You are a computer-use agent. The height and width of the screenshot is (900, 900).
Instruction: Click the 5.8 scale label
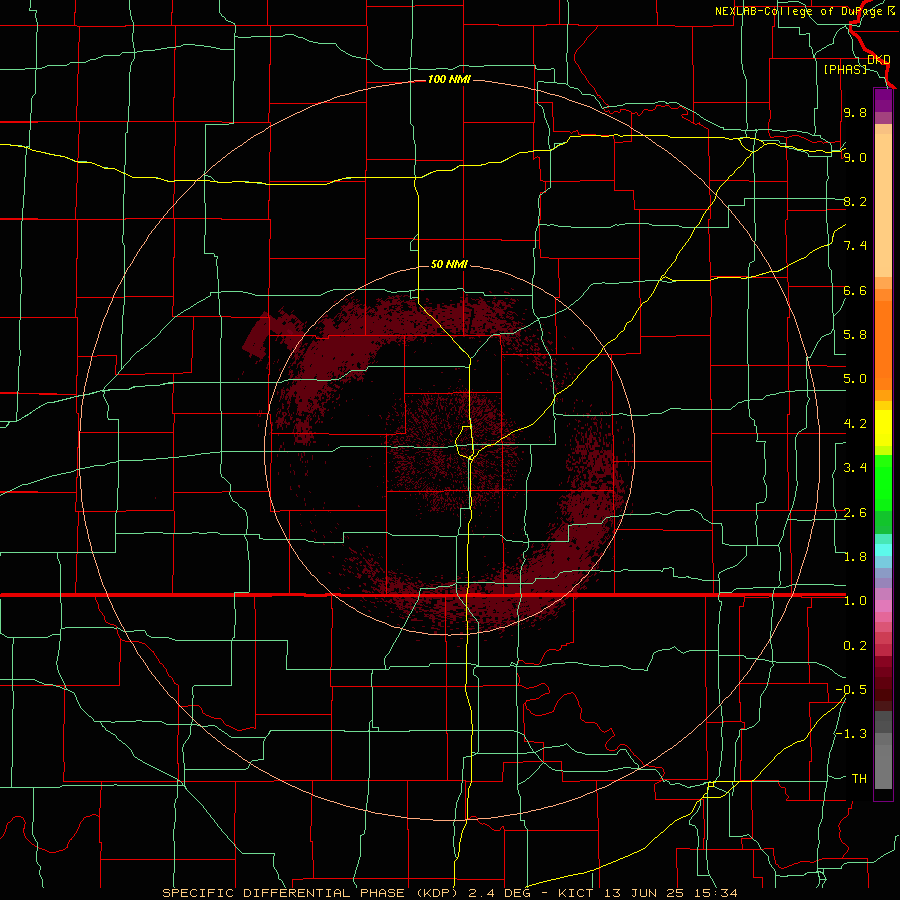pyautogui.click(x=855, y=335)
